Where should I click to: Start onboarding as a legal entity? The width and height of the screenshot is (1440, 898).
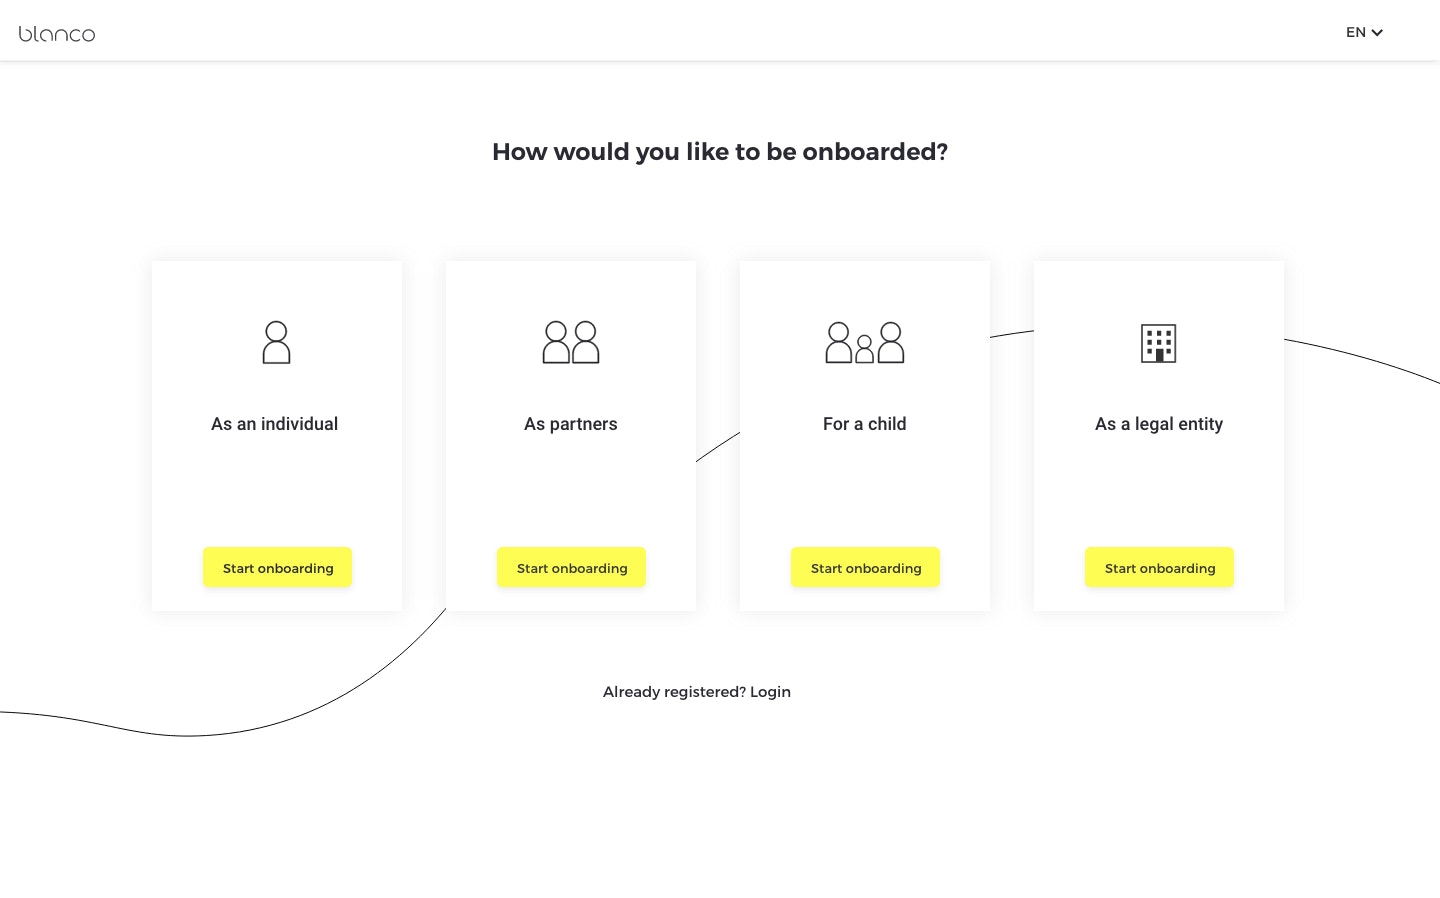(1159, 568)
